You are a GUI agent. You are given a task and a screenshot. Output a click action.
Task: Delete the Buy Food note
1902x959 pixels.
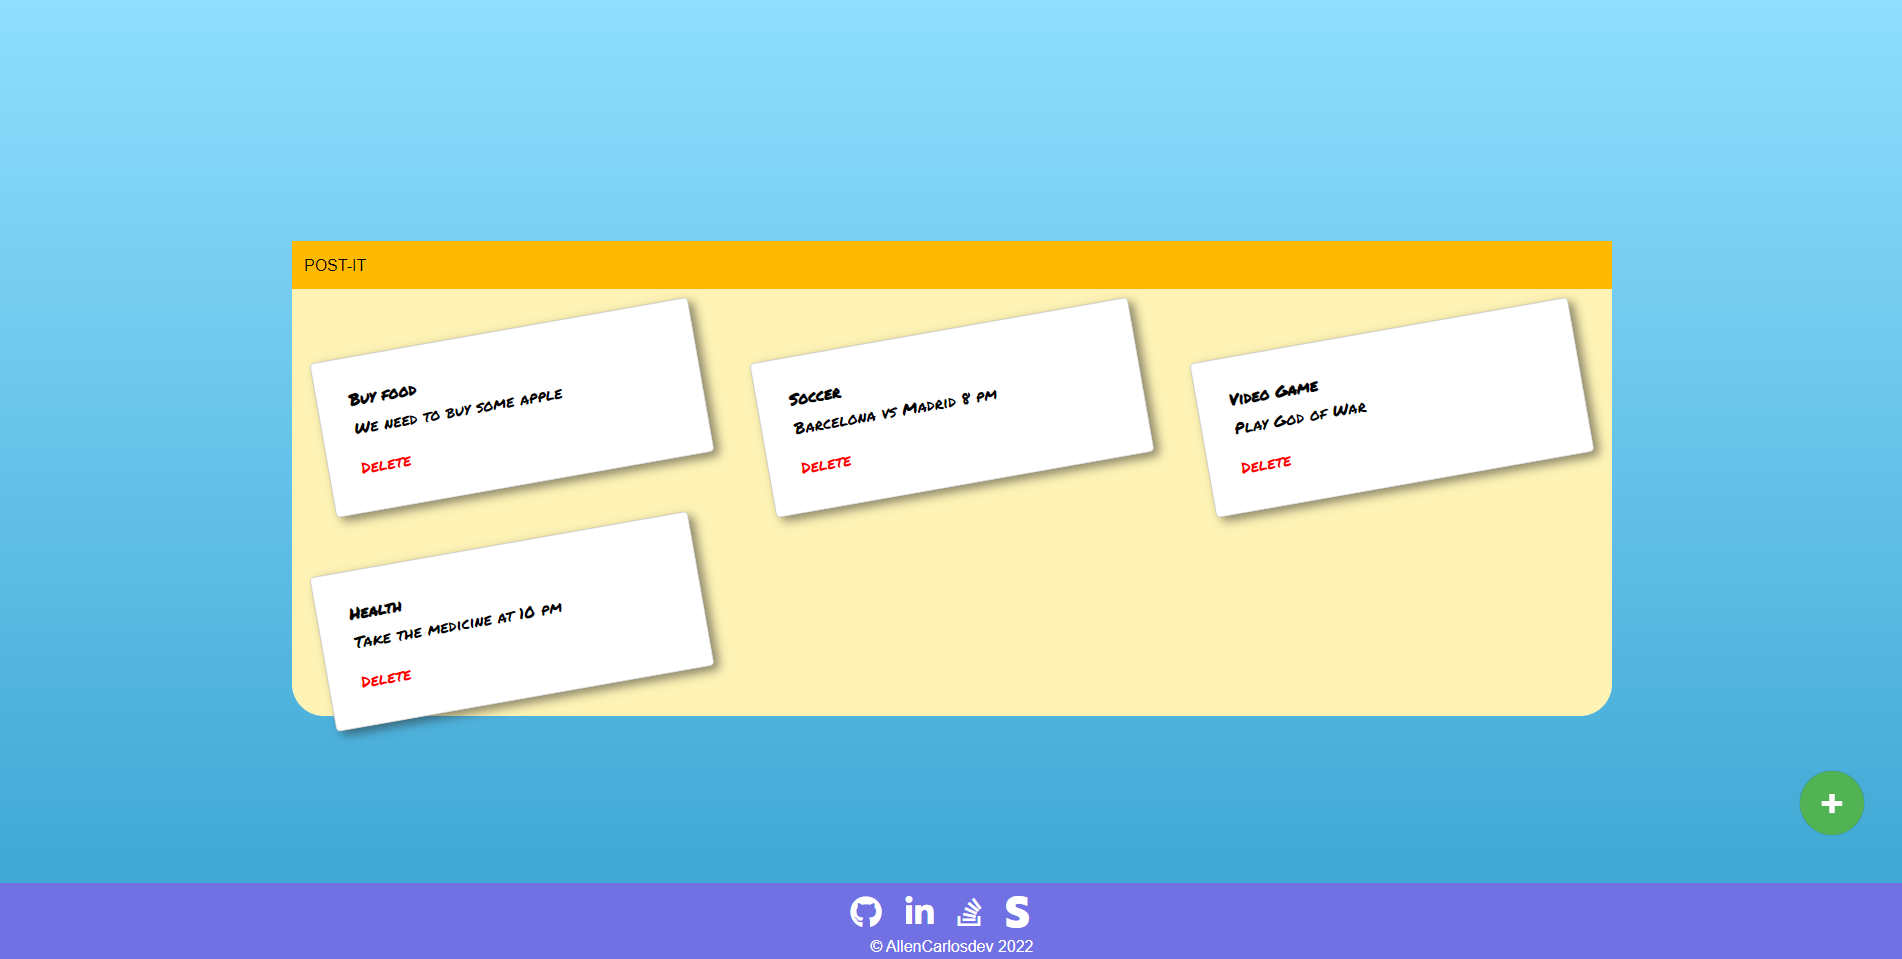[385, 462]
